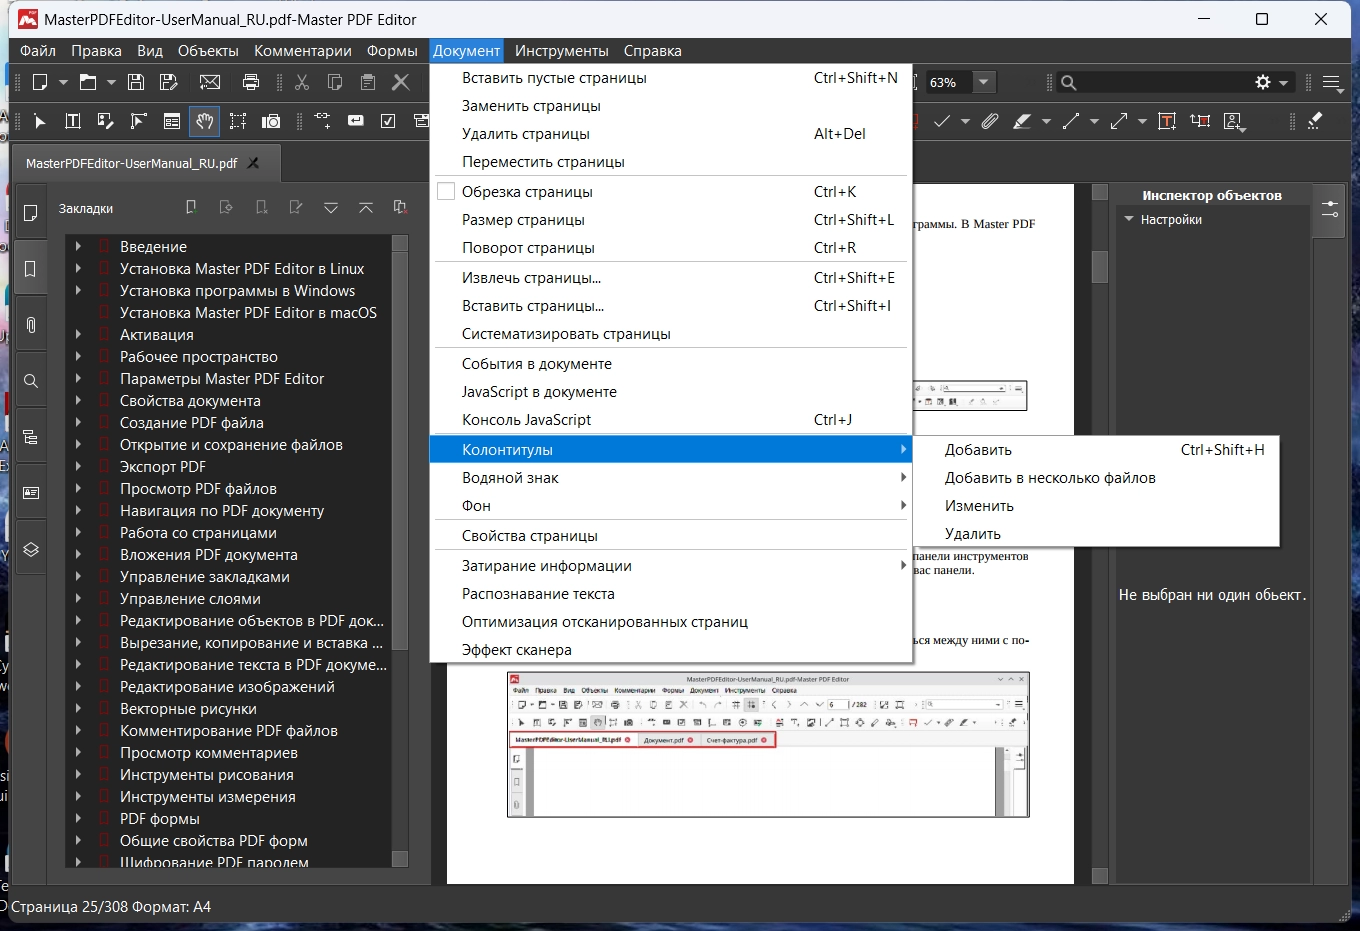Open the Водяной знак submenu
This screenshot has height=931, width=1360.
click(x=510, y=478)
